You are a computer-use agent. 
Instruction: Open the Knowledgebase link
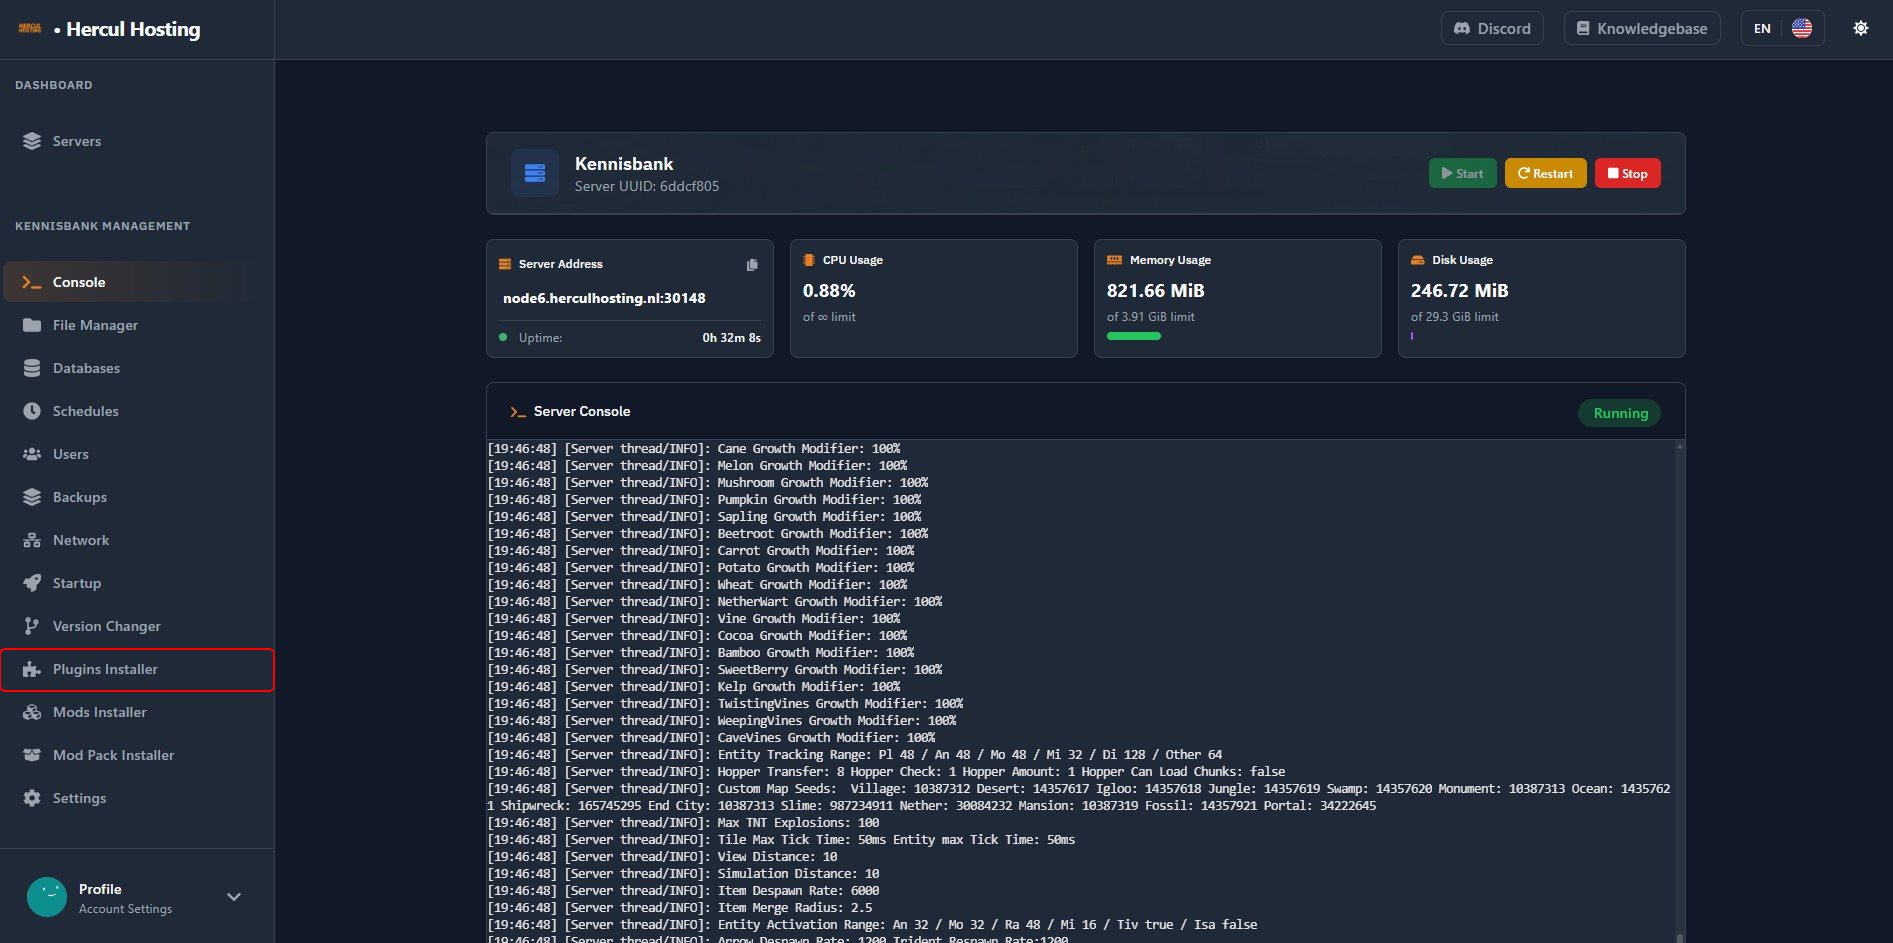(1641, 28)
